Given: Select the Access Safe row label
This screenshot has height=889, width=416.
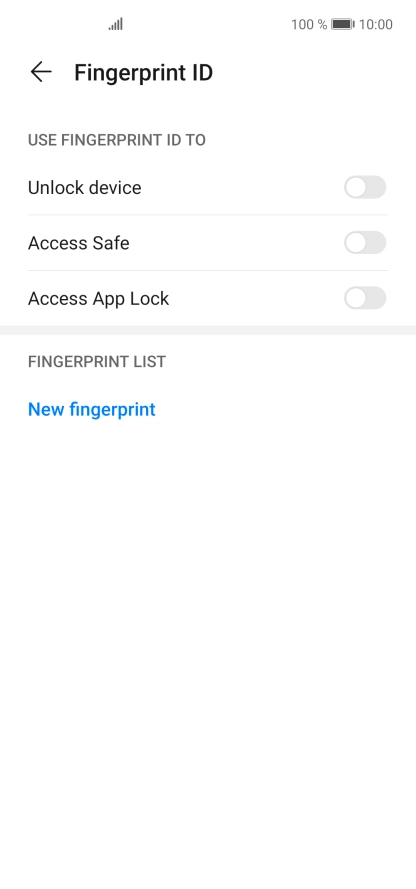Looking at the screenshot, I should click(79, 243).
